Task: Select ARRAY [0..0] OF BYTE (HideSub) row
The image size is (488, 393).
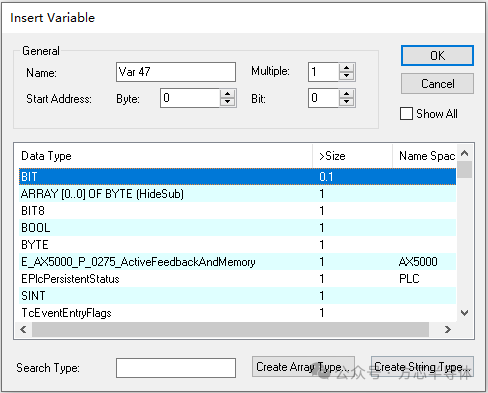Action: coord(237,194)
